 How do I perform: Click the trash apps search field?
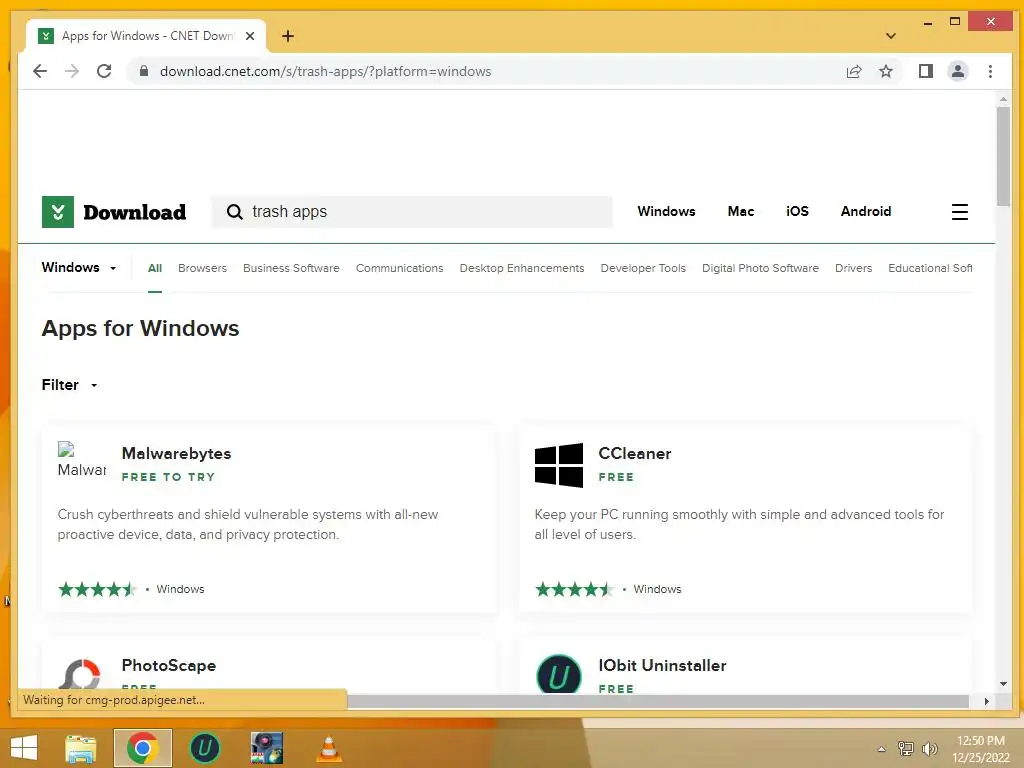(x=411, y=212)
